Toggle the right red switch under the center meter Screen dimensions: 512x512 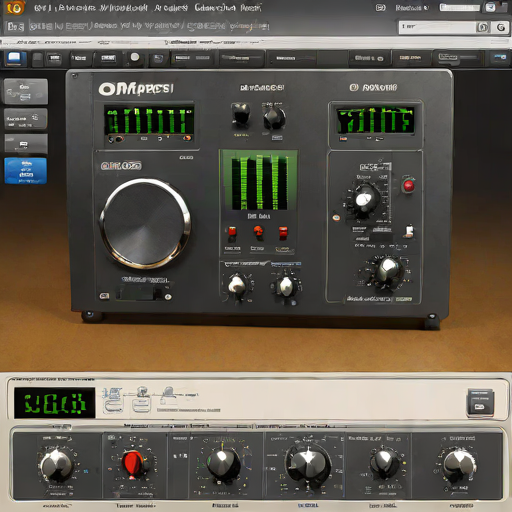283,232
